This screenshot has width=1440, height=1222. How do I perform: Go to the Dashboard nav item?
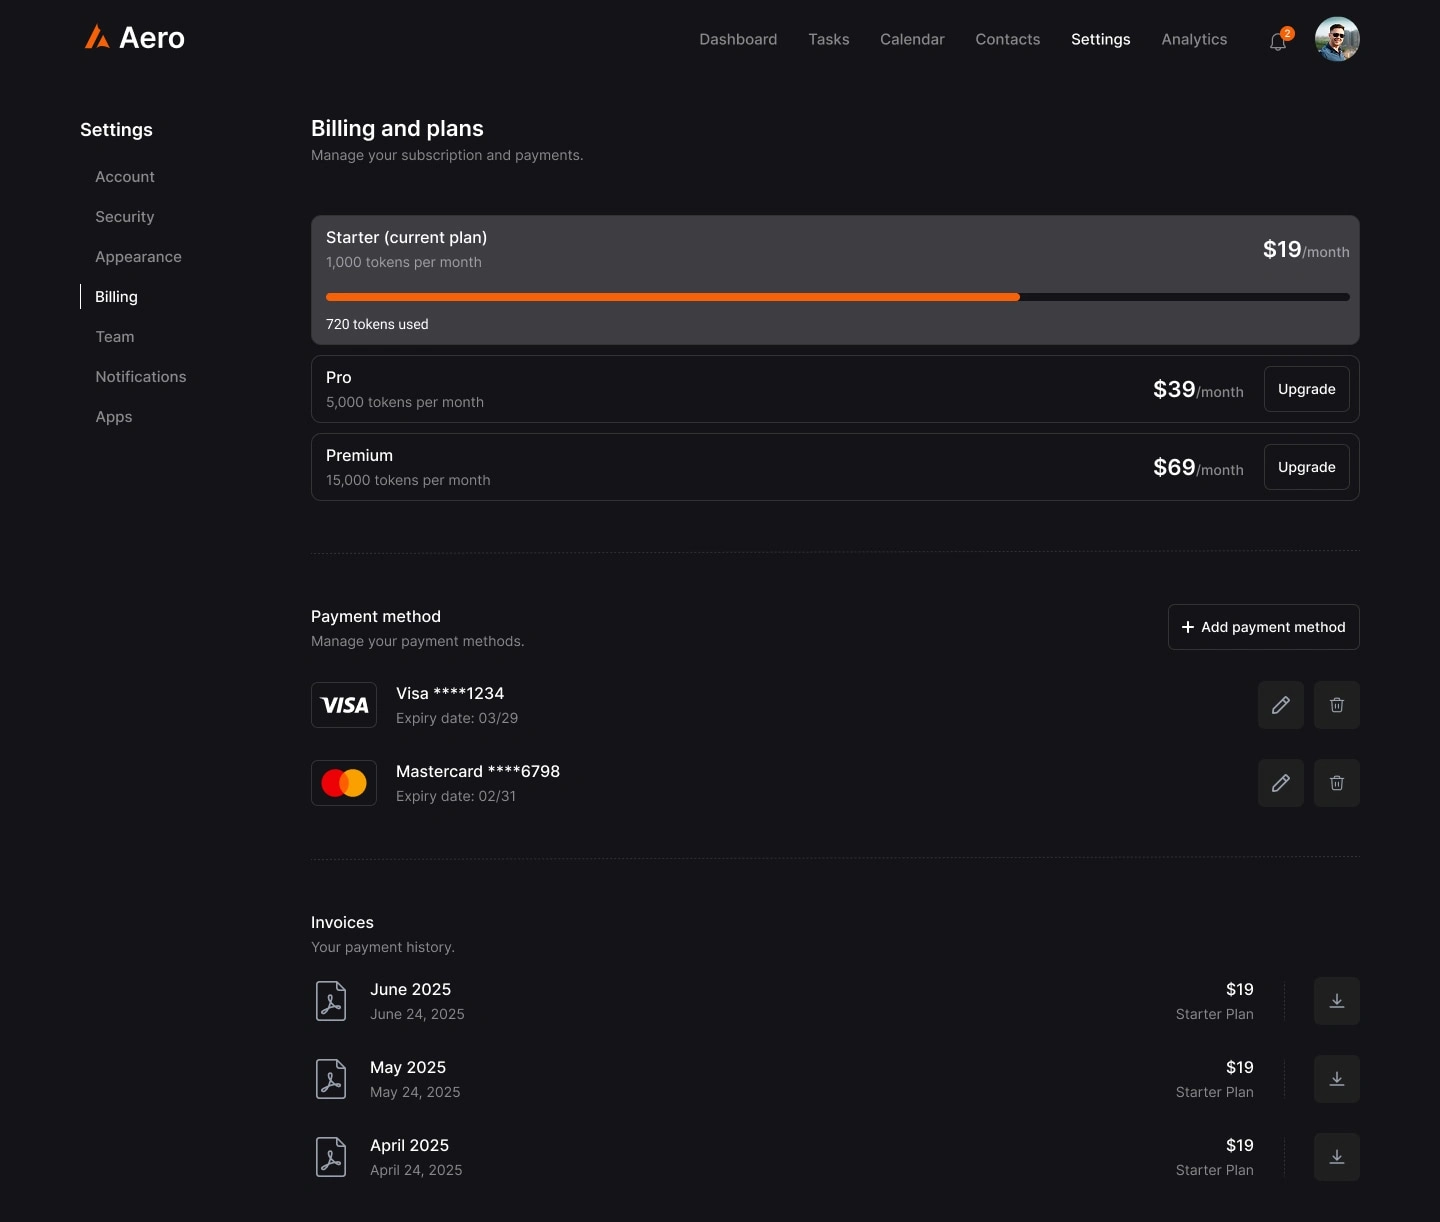(738, 39)
